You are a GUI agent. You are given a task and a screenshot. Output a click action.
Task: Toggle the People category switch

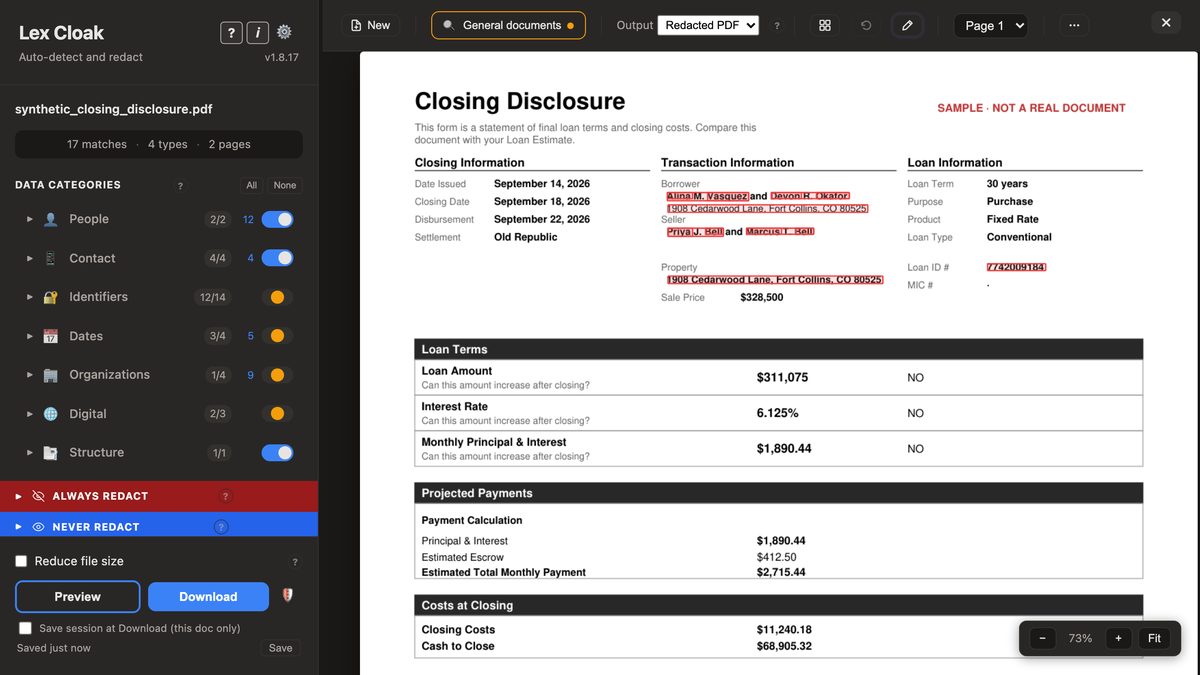click(x=277, y=219)
